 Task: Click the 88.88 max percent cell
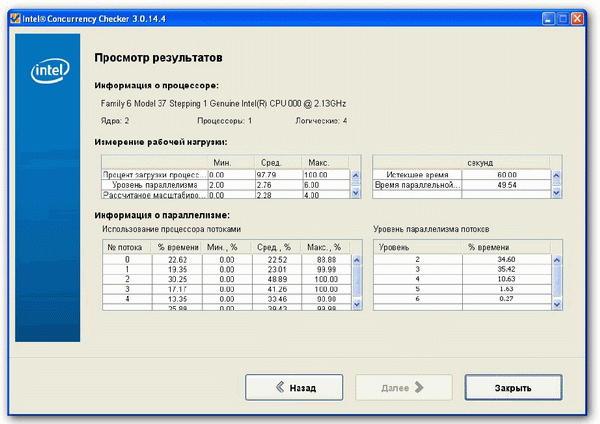pyautogui.click(x=326, y=260)
